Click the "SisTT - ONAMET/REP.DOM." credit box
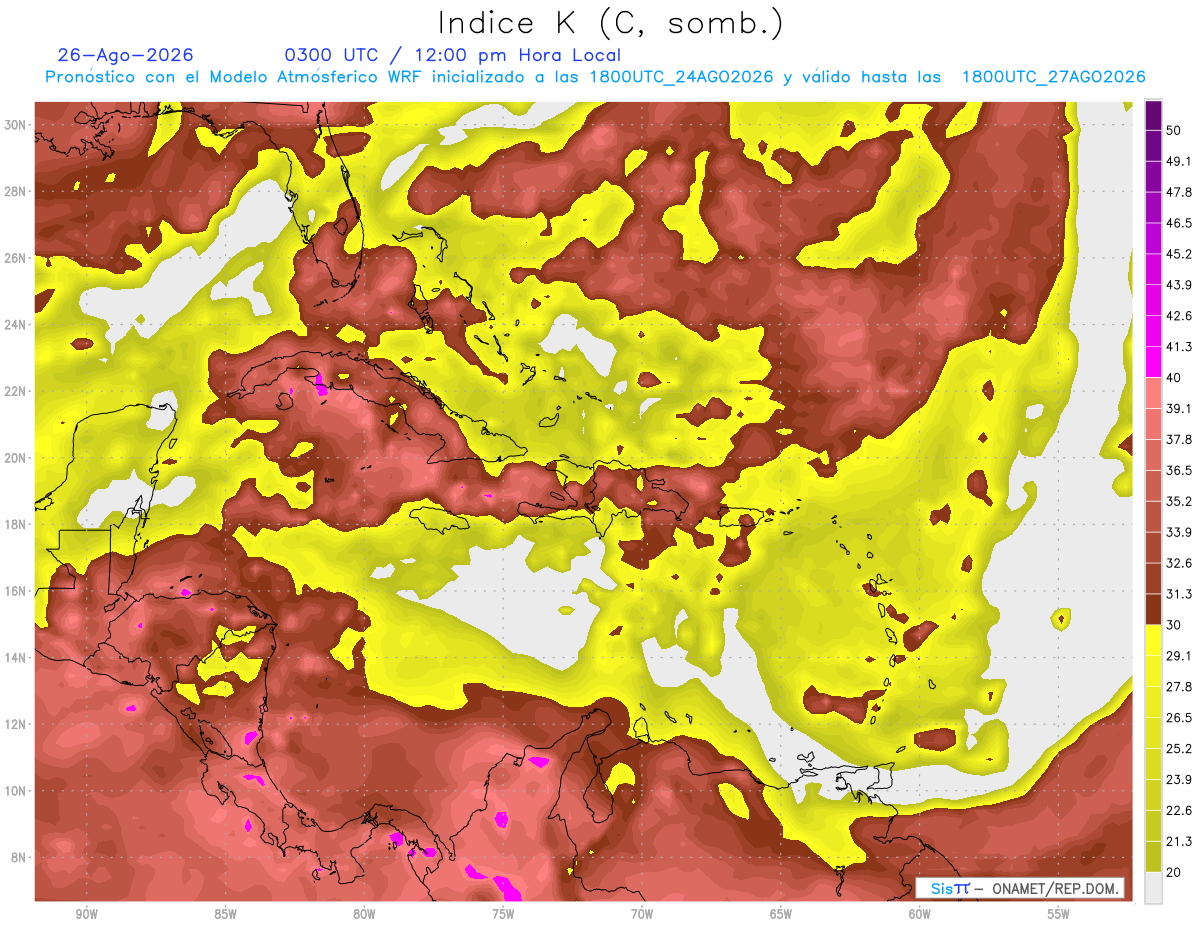Image resolution: width=1200 pixels, height=927 pixels. click(x=1020, y=888)
